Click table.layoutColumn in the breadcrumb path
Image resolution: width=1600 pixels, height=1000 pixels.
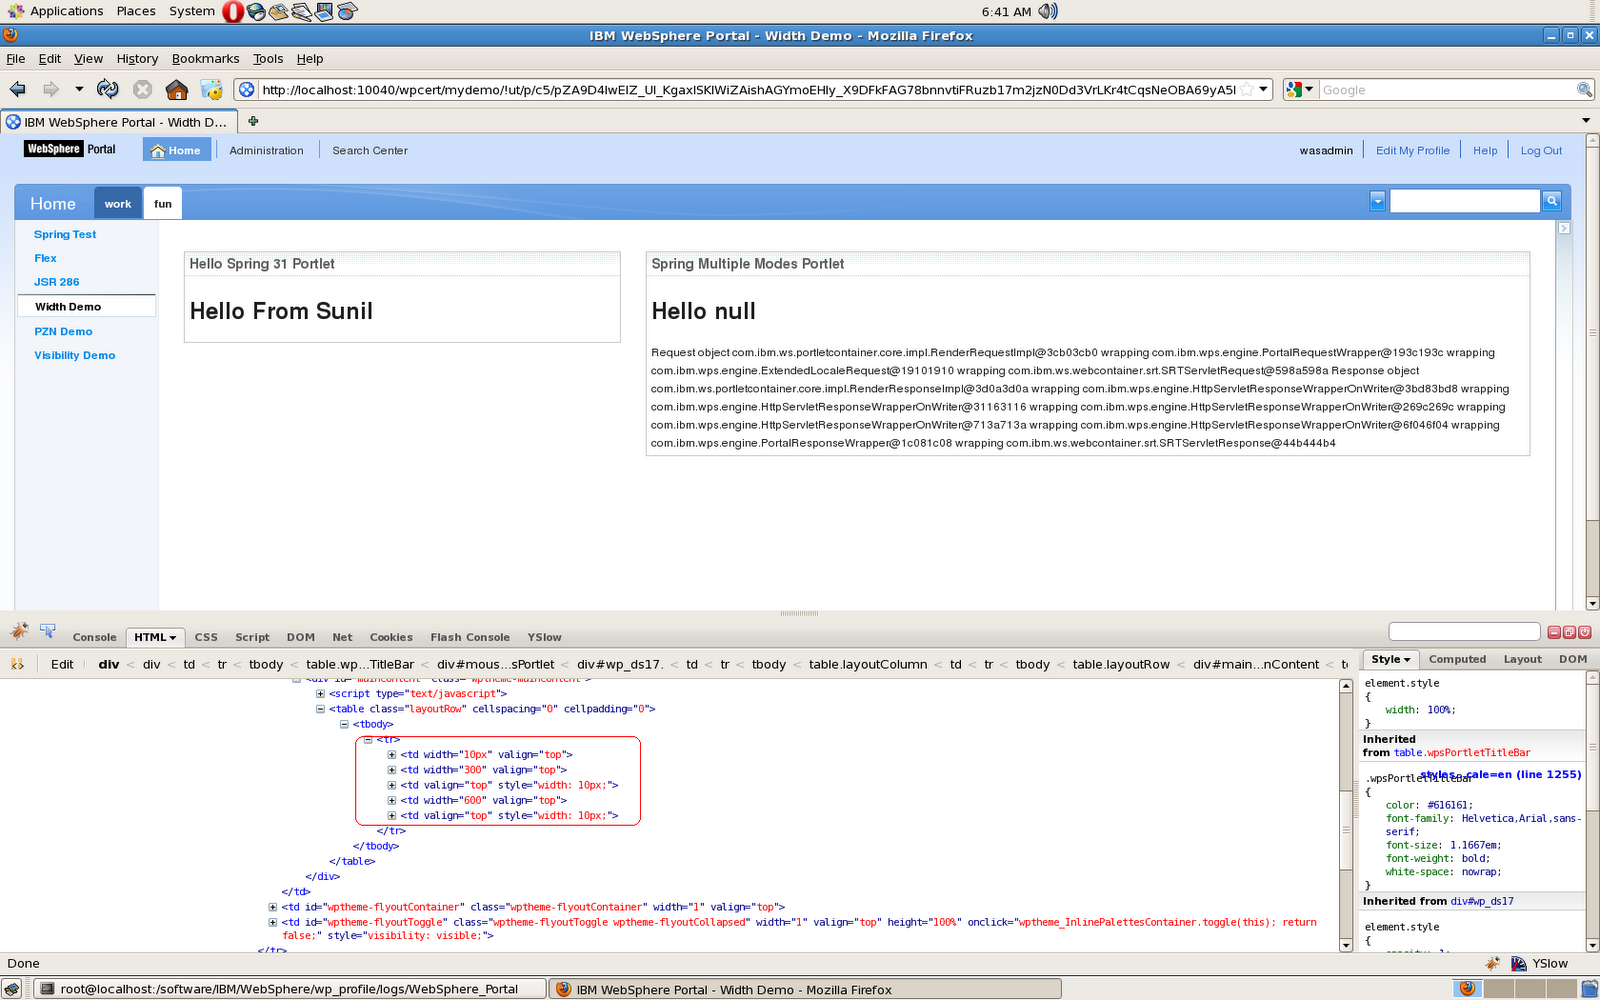[x=867, y=664]
